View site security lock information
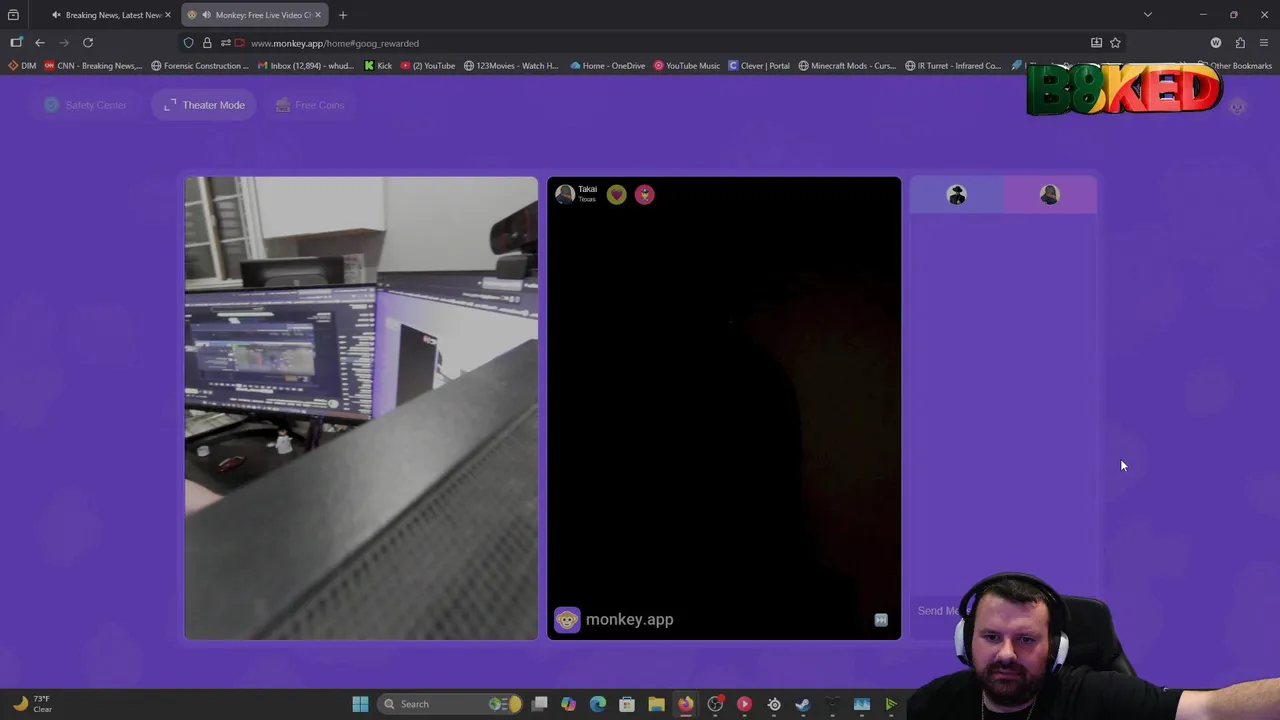 207,43
